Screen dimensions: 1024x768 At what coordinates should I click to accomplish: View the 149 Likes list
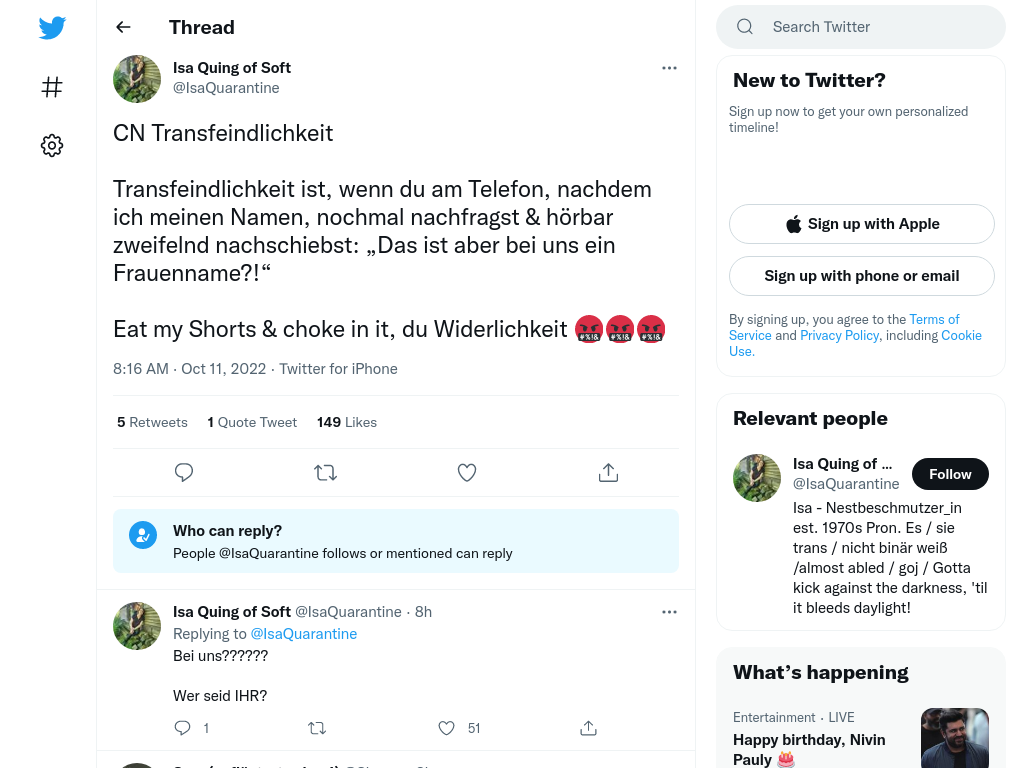pyautogui.click(x=347, y=423)
